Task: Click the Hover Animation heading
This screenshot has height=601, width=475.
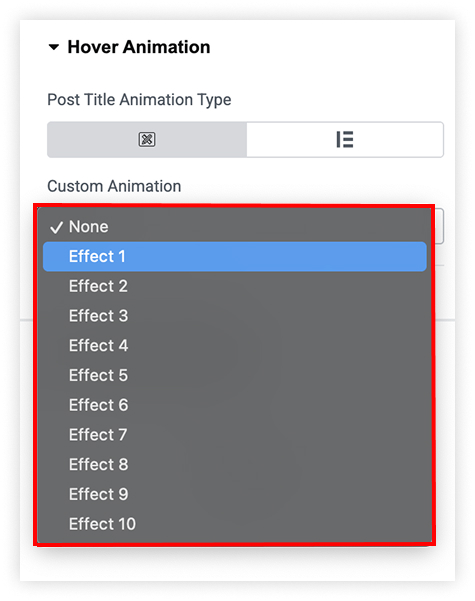Action: tap(139, 47)
